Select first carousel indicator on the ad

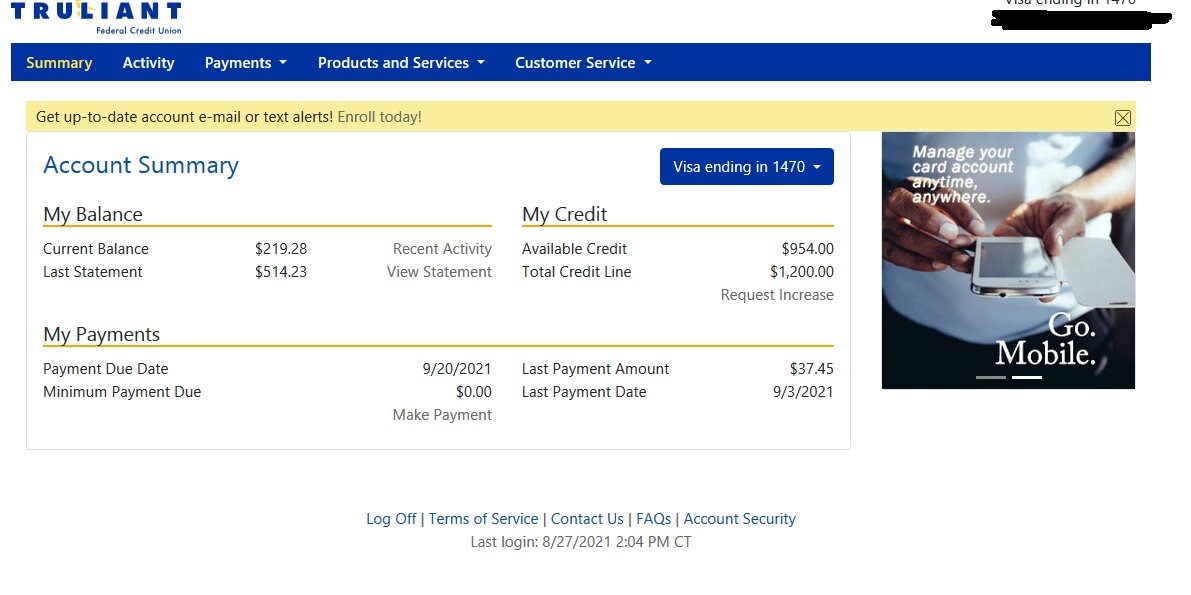(x=990, y=377)
